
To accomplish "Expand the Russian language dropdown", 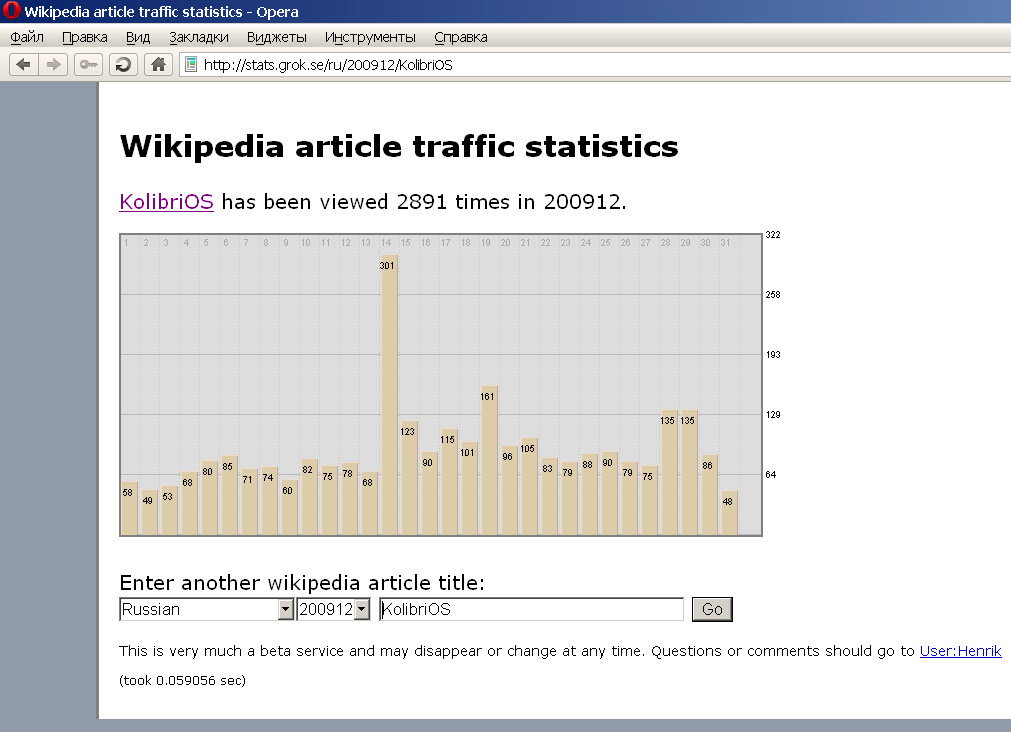I will (x=285, y=609).
